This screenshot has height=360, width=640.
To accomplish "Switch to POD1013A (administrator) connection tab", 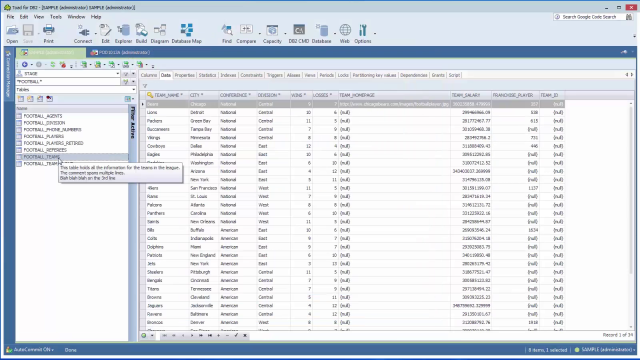I will [121, 52].
